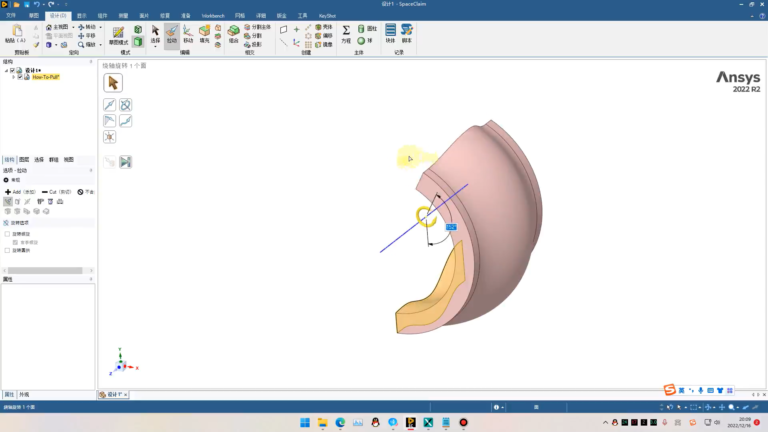Collapse the 设计1 tree node
The height and width of the screenshot is (432, 768).
[x=6, y=70]
